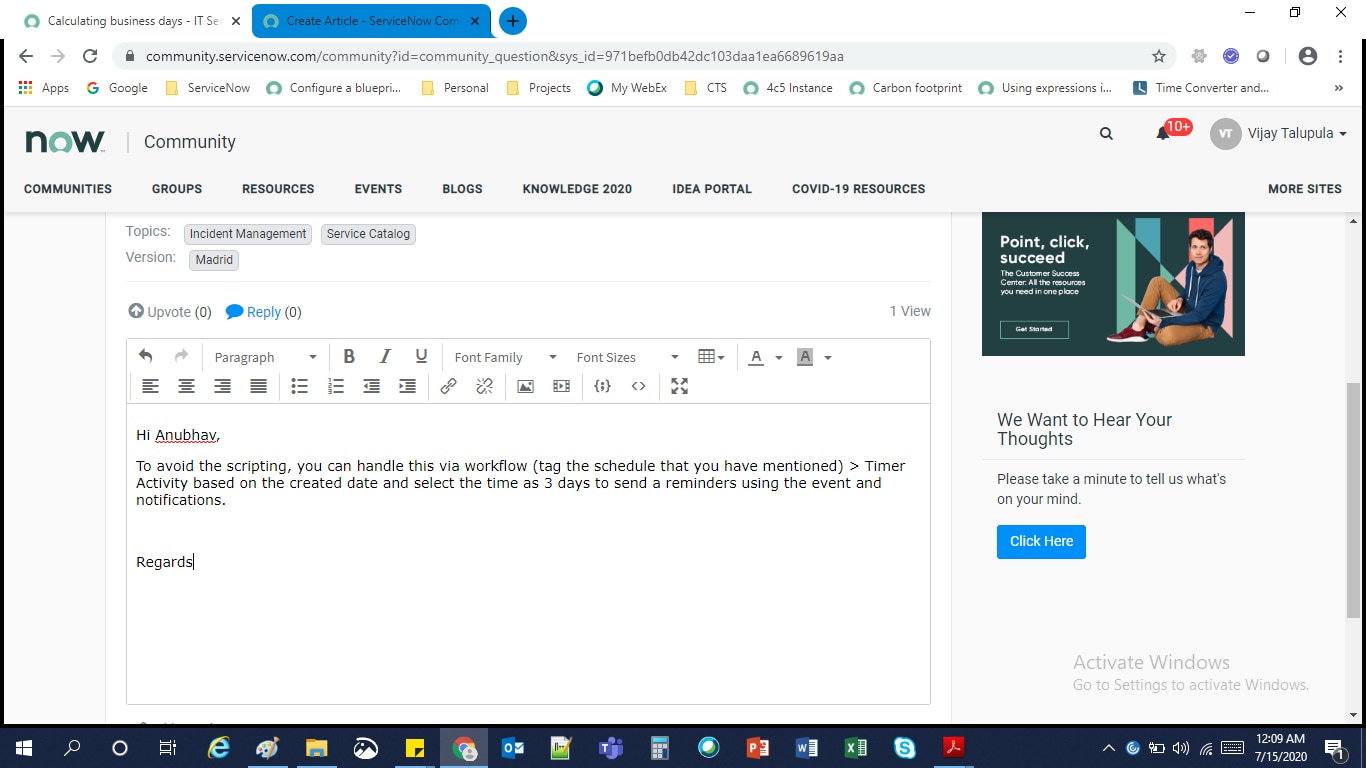Viewport: 1366px width, 768px height.
Task: Open the IDEA PORTAL navigation item
Action: [x=712, y=188]
